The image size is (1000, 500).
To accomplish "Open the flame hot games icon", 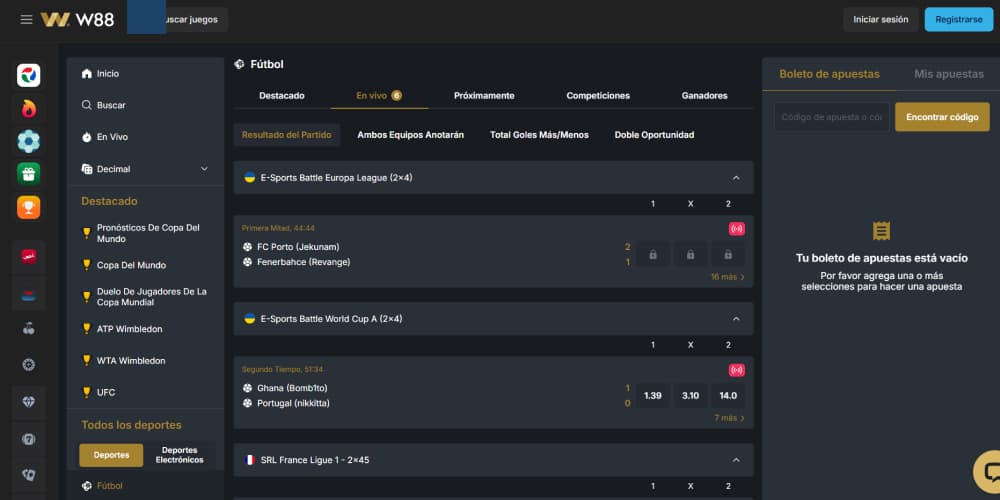I will [29, 109].
